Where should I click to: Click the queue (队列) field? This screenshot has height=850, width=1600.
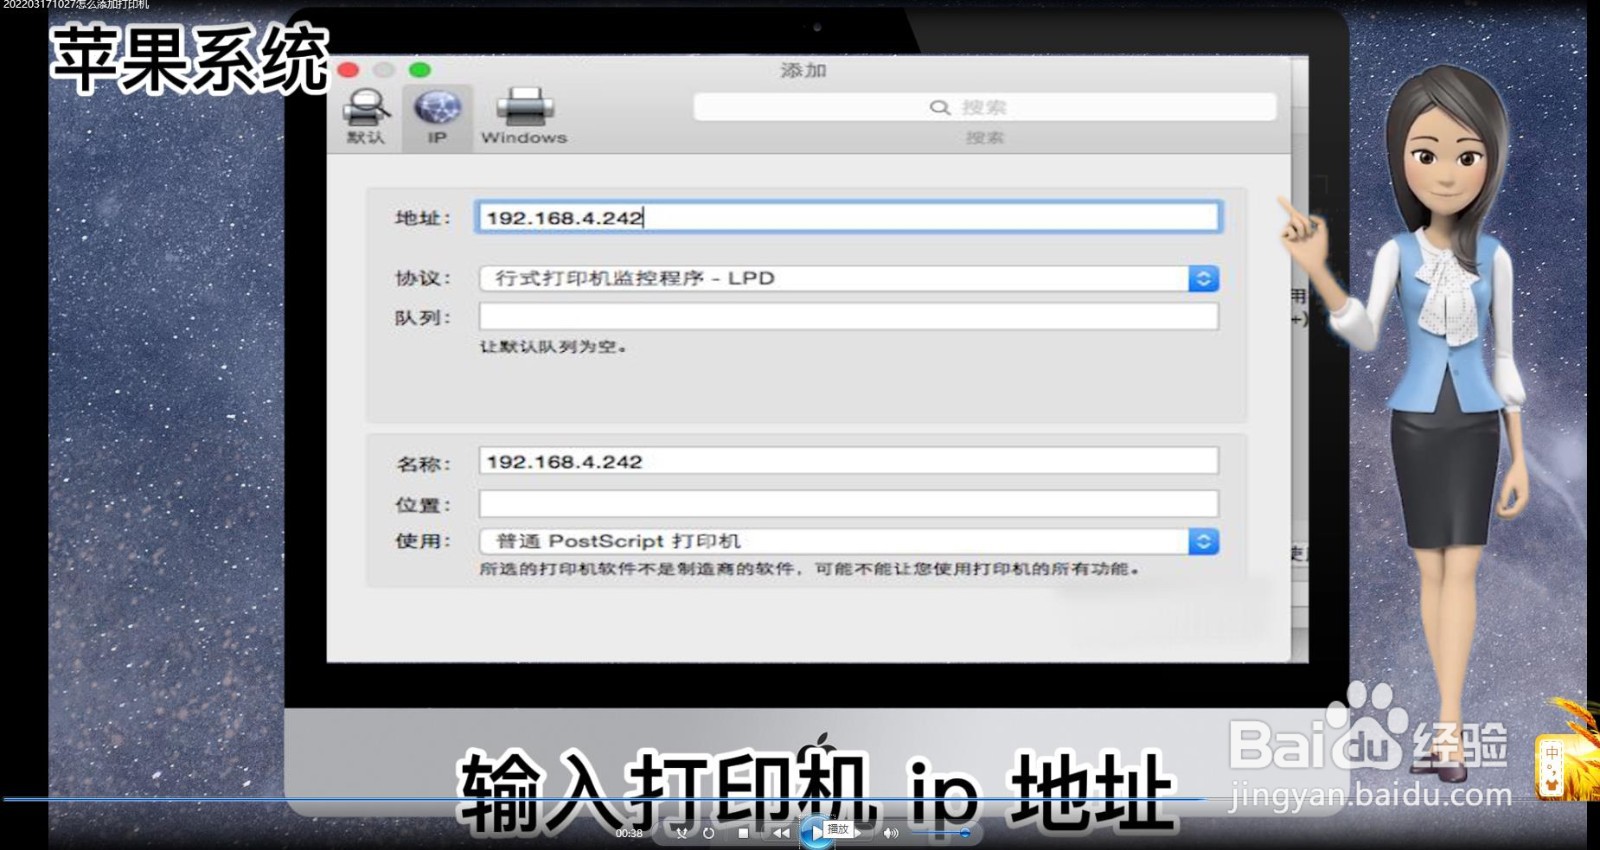848,317
